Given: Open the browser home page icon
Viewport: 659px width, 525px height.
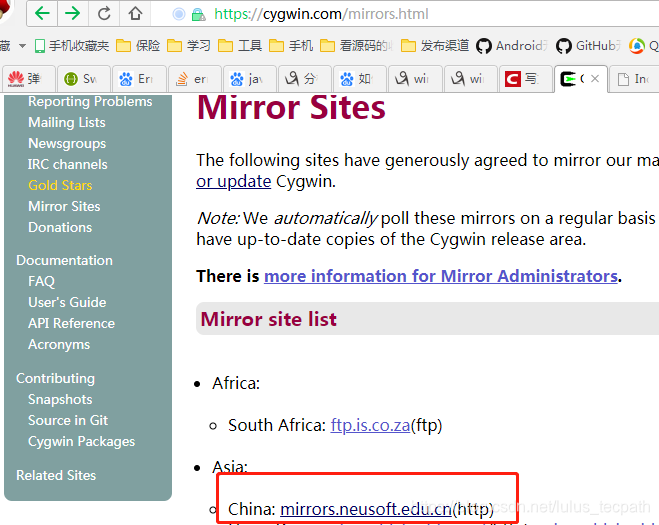Looking at the screenshot, I should [135, 14].
